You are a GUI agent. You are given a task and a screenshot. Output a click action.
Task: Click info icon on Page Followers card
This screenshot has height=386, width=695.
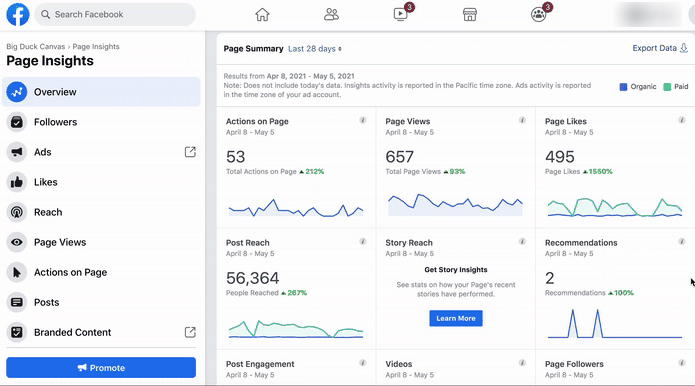pyautogui.click(x=682, y=363)
